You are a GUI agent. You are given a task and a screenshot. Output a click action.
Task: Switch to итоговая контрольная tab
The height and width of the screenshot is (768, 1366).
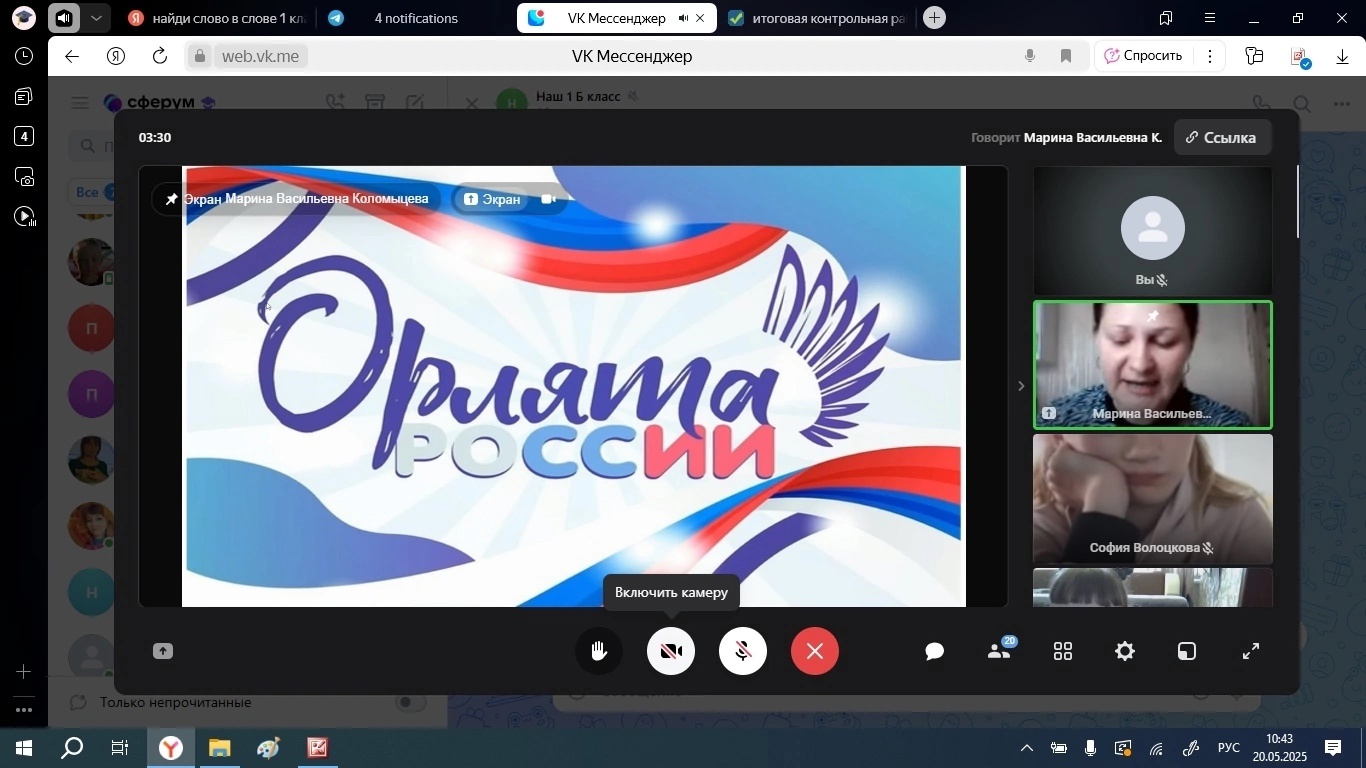click(x=816, y=18)
